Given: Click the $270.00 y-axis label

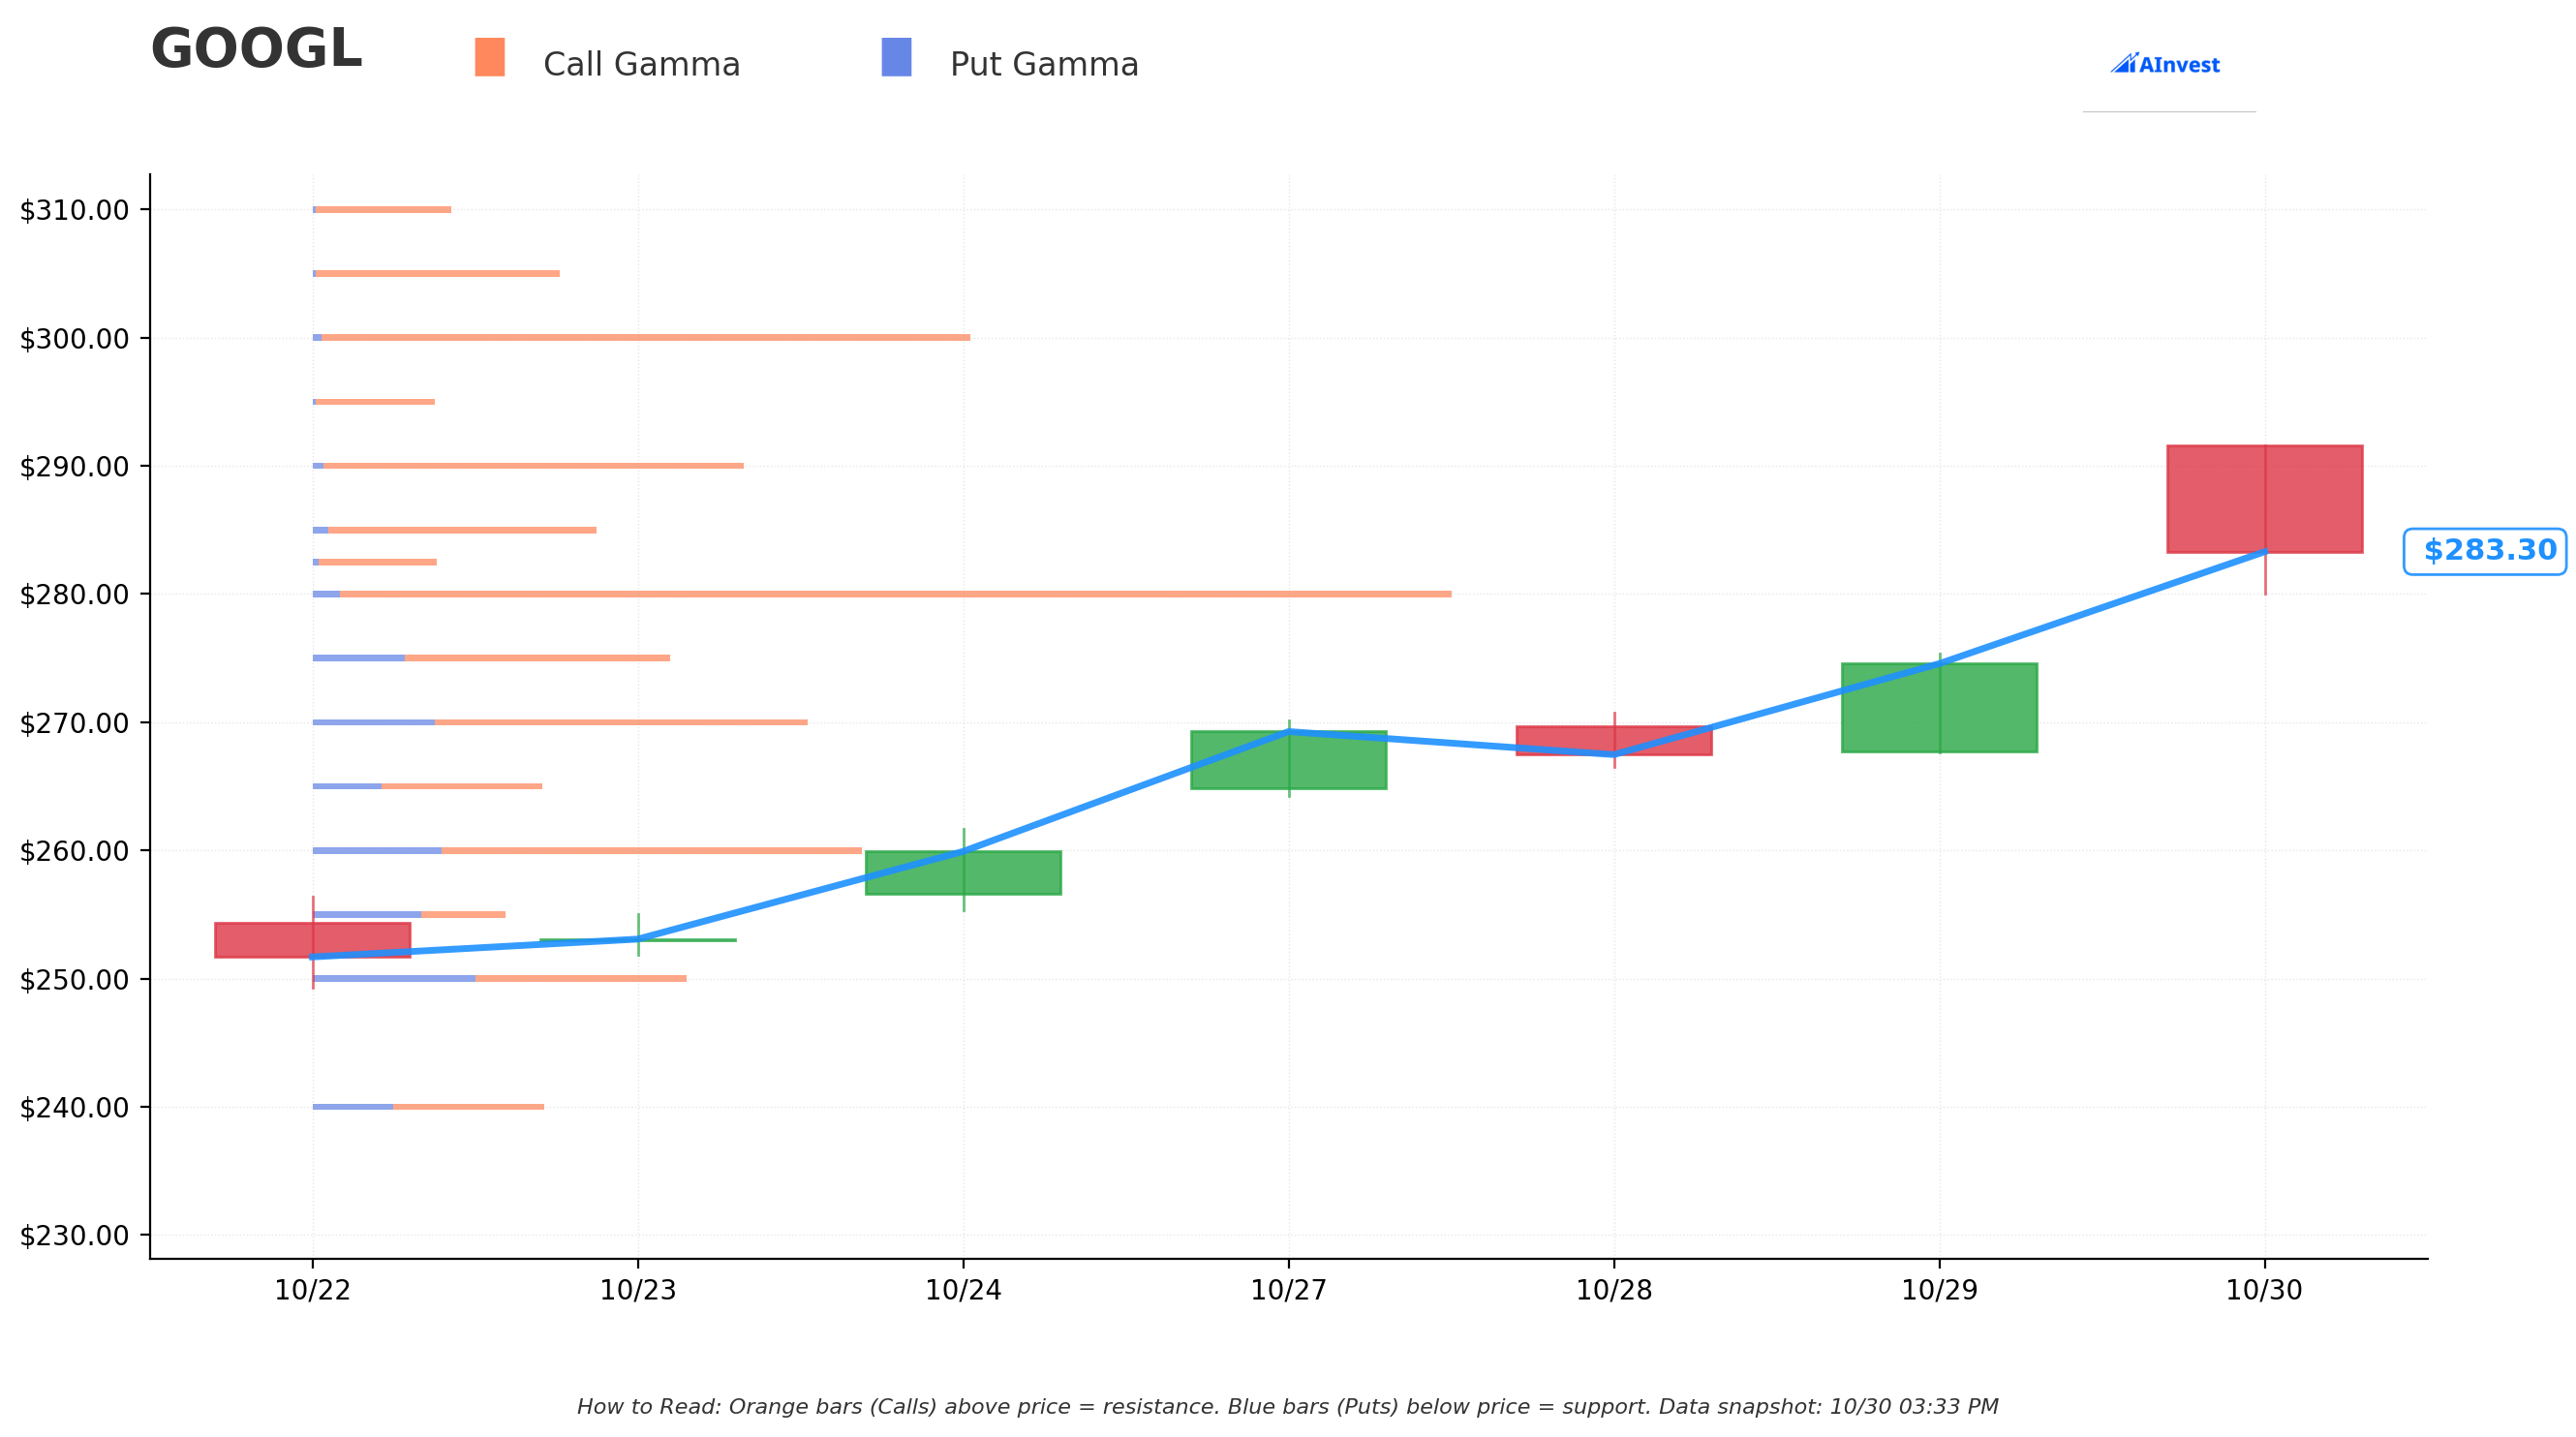Looking at the screenshot, I should point(74,723).
